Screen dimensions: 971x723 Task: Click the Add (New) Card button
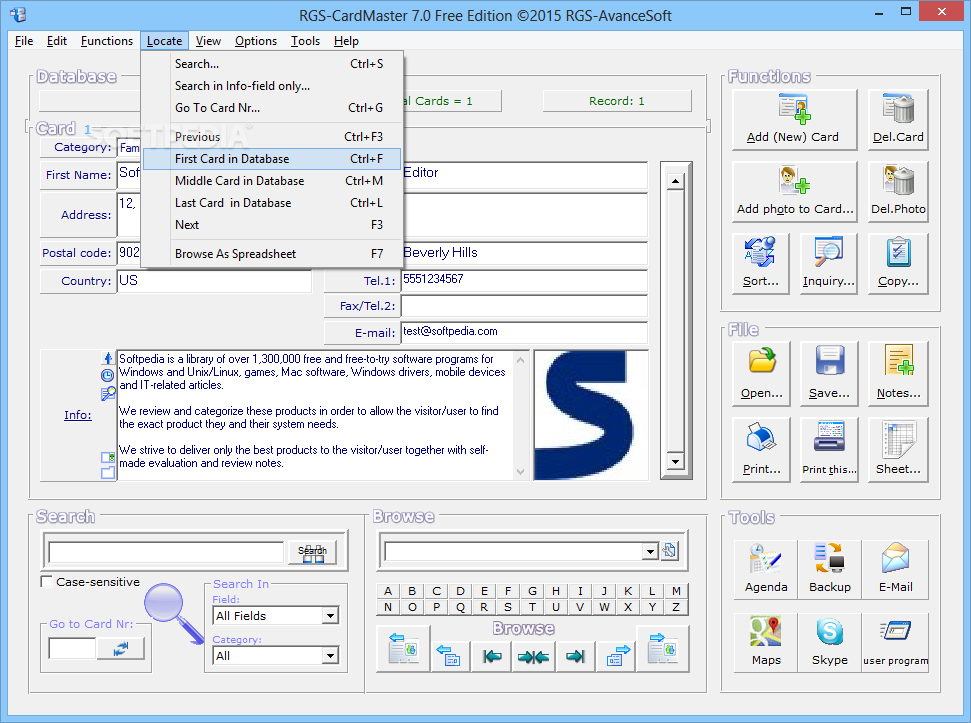pos(794,119)
